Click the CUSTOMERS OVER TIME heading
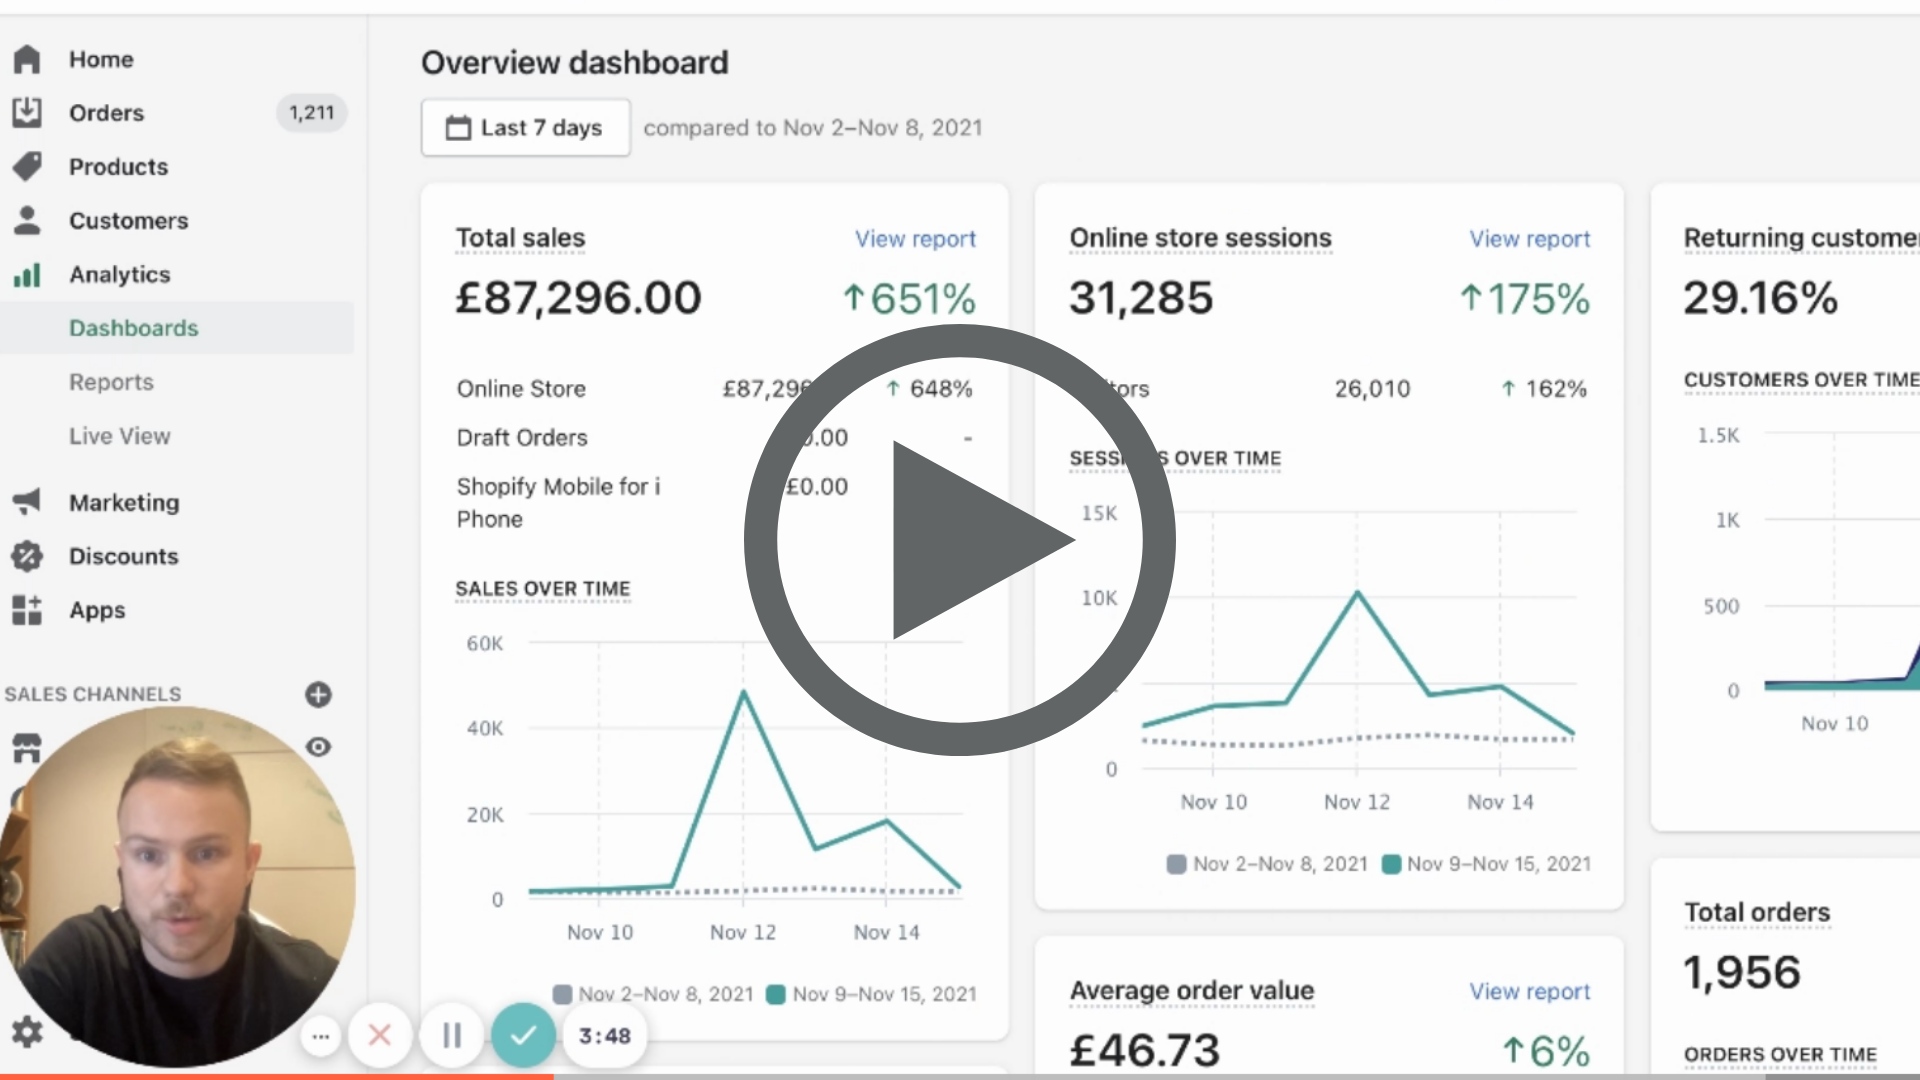Viewport: 1920px width, 1080px height. pyautogui.click(x=1801, y=380)
